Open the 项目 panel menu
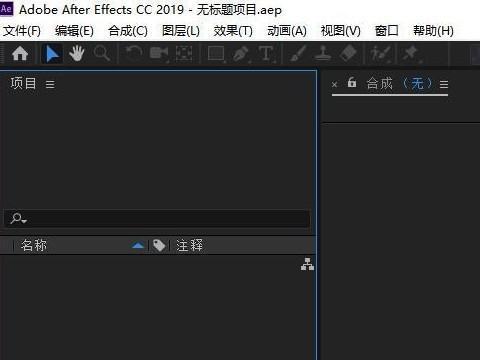This screenshot has height=360, width=480. coord(50,84)
